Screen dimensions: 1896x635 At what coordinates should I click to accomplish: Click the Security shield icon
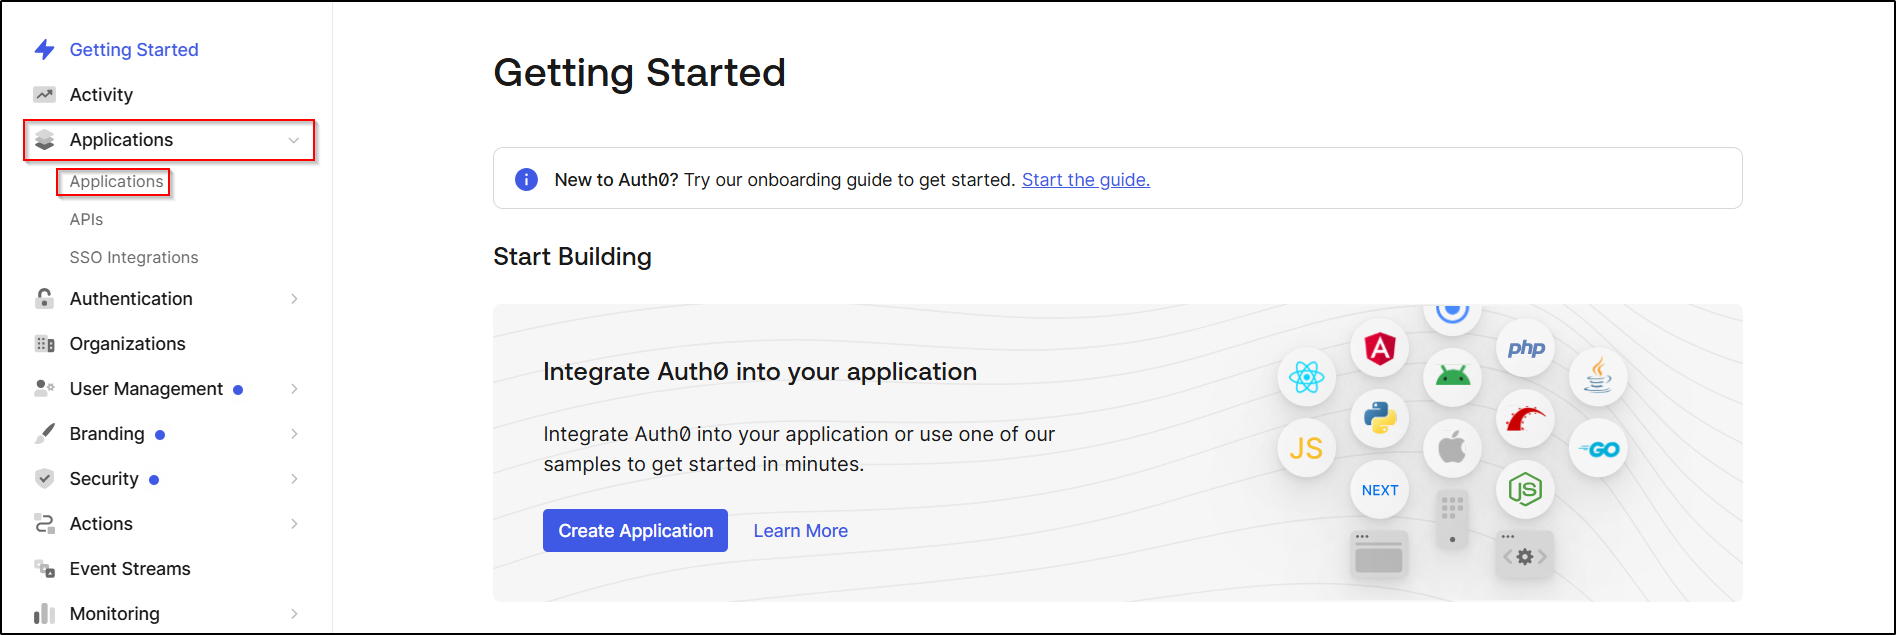pos(44,478)
